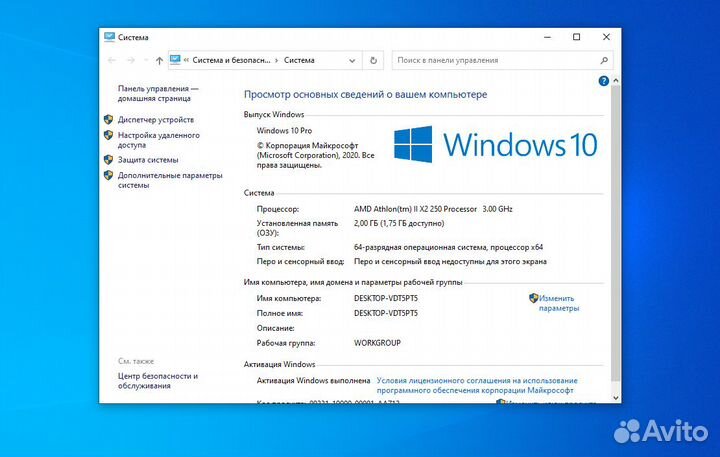Navigate back with the back arrow
Viewport: 720px width, 457px height.
click(112, 61)
